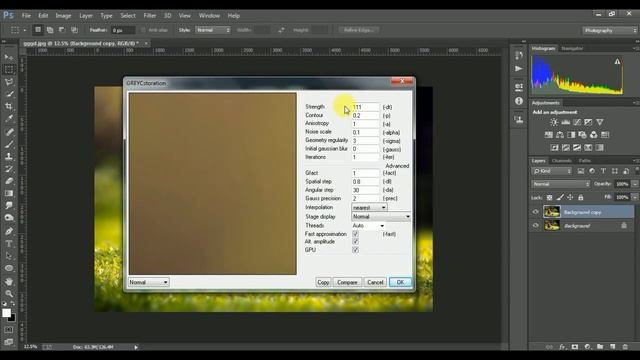640x360 pixels.
Task: Click the background color swatch
Action: [x=13, y=318]
